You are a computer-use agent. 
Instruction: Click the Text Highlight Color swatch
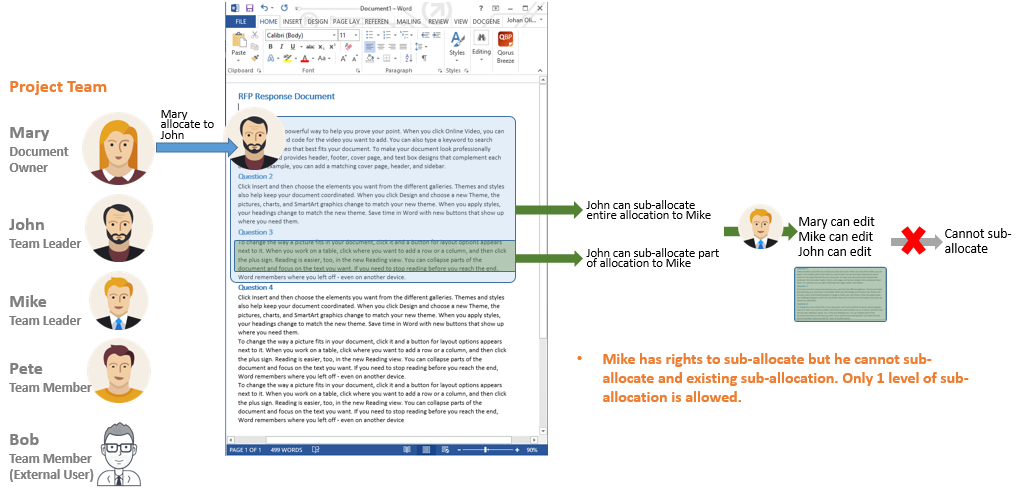click(288, 58)
